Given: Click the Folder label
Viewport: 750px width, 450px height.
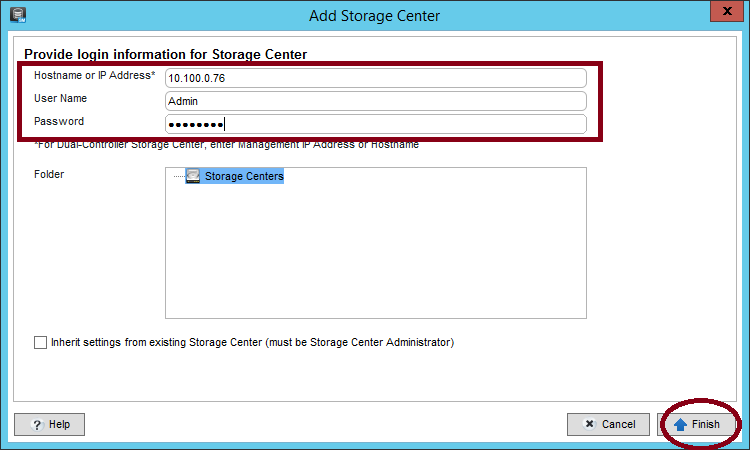Looking at the screenshot, I should [x=49, y=174].
